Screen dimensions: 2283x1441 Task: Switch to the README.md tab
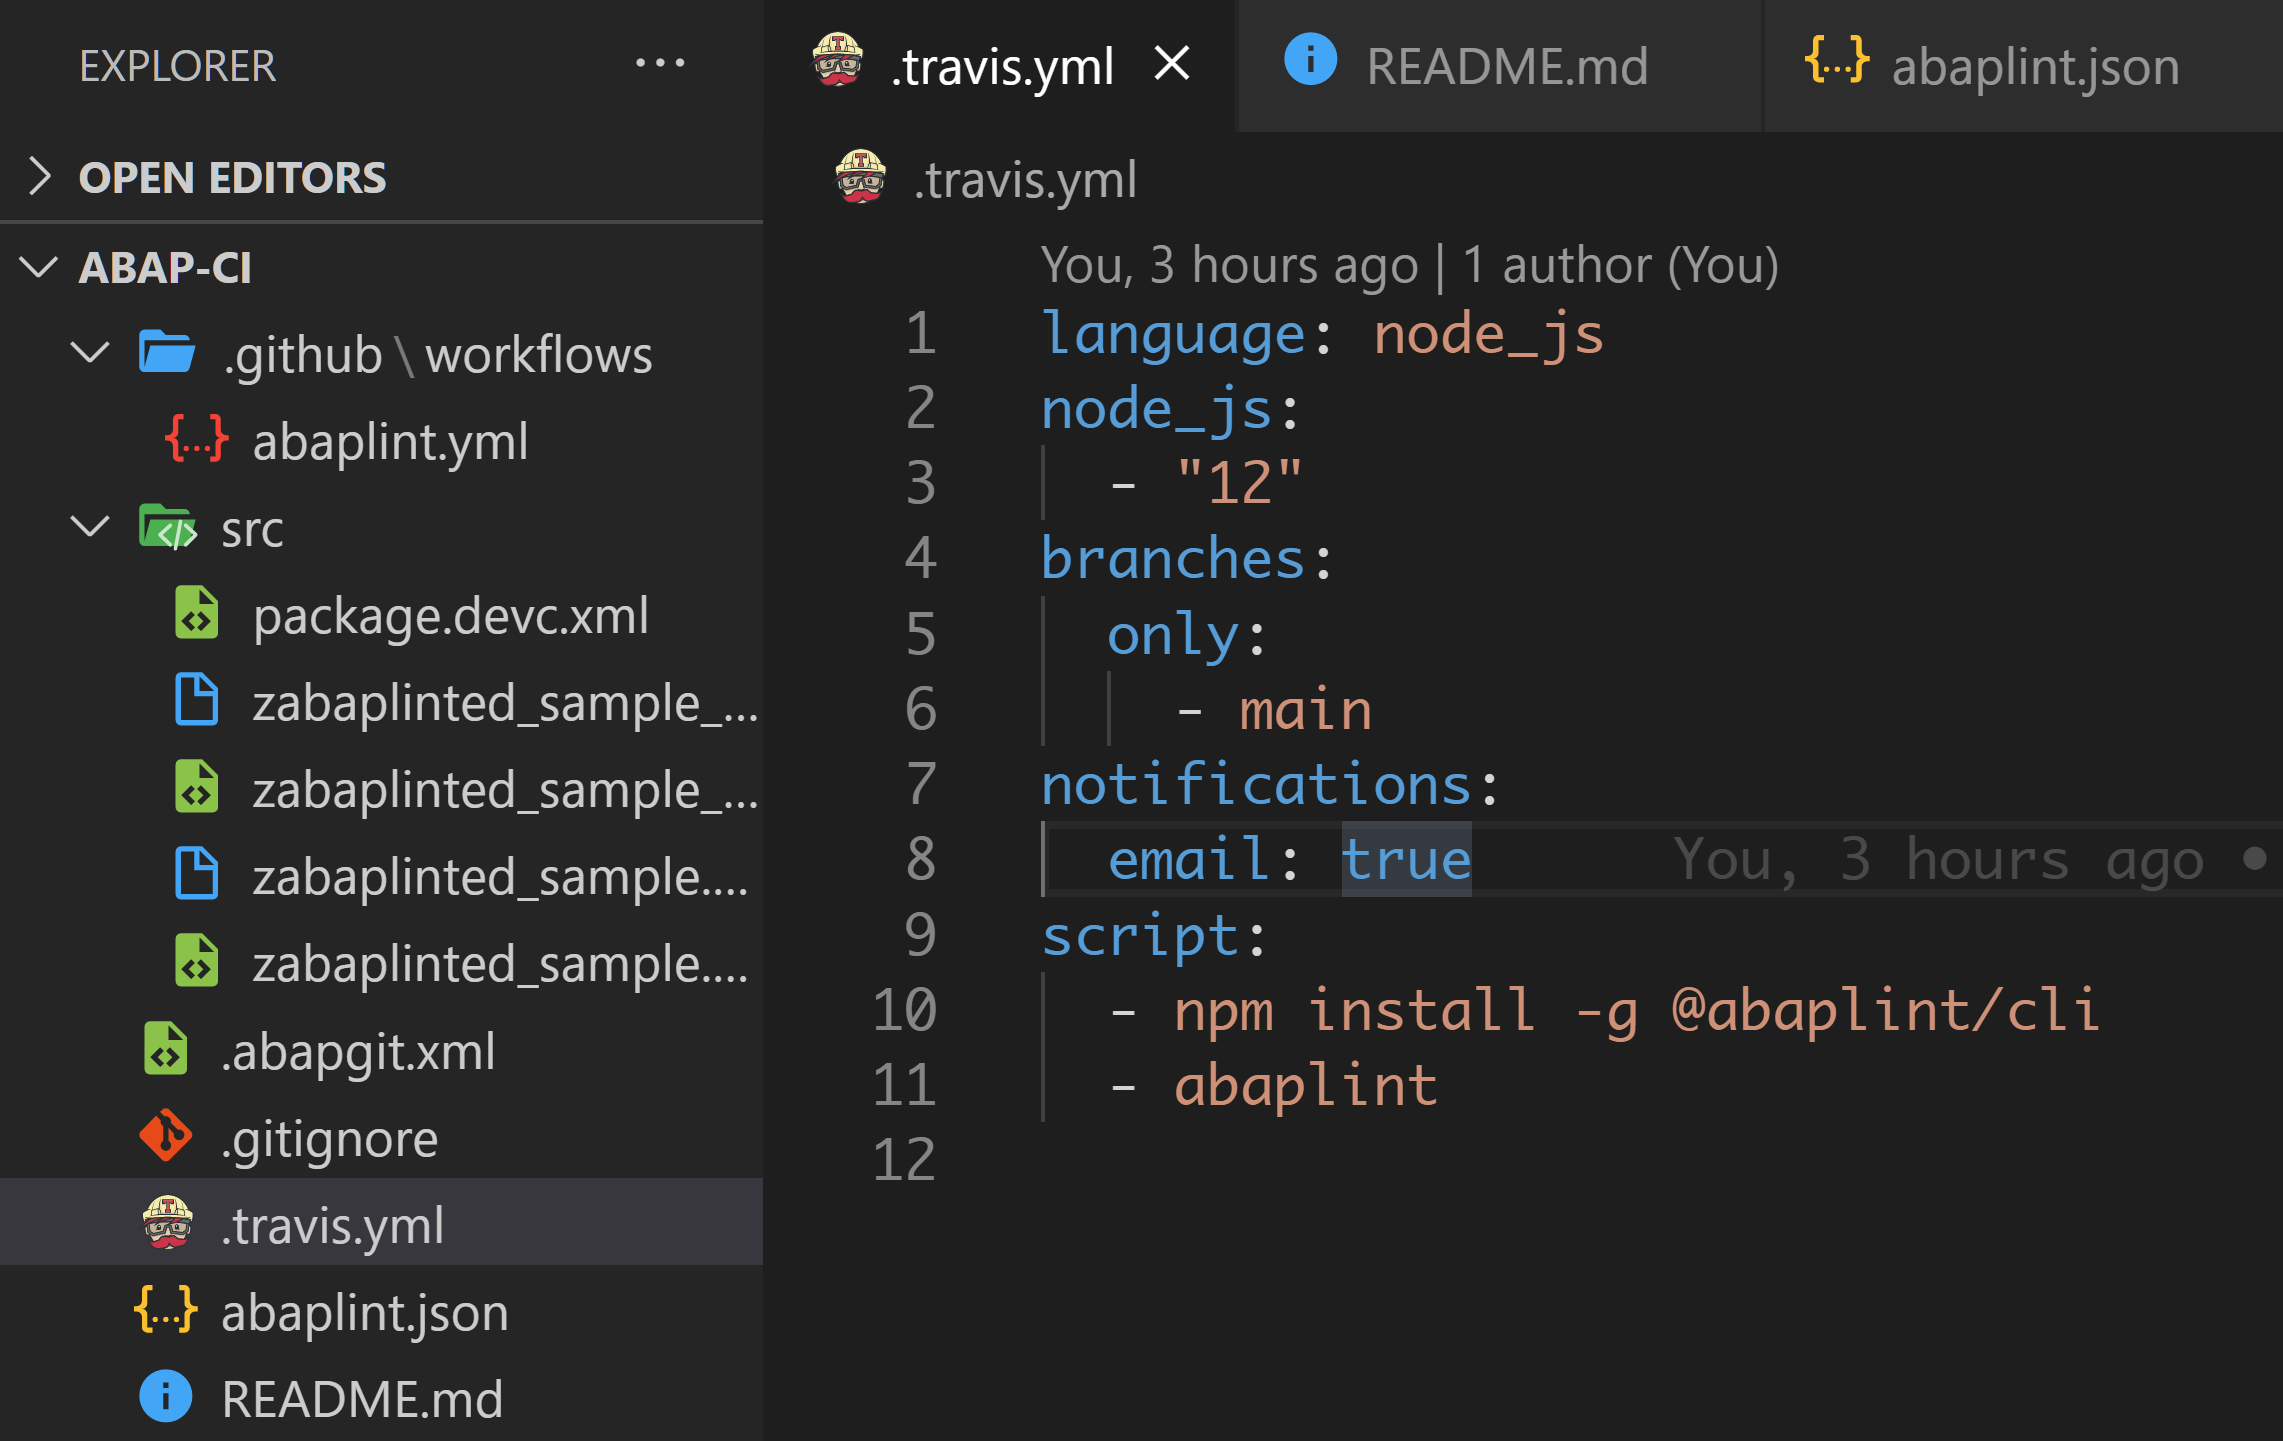(x=1505, y=66)
